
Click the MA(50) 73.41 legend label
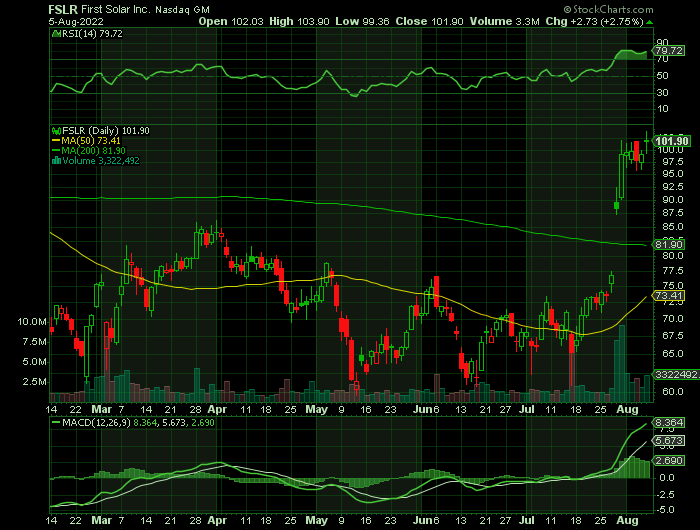coord(91,141)
